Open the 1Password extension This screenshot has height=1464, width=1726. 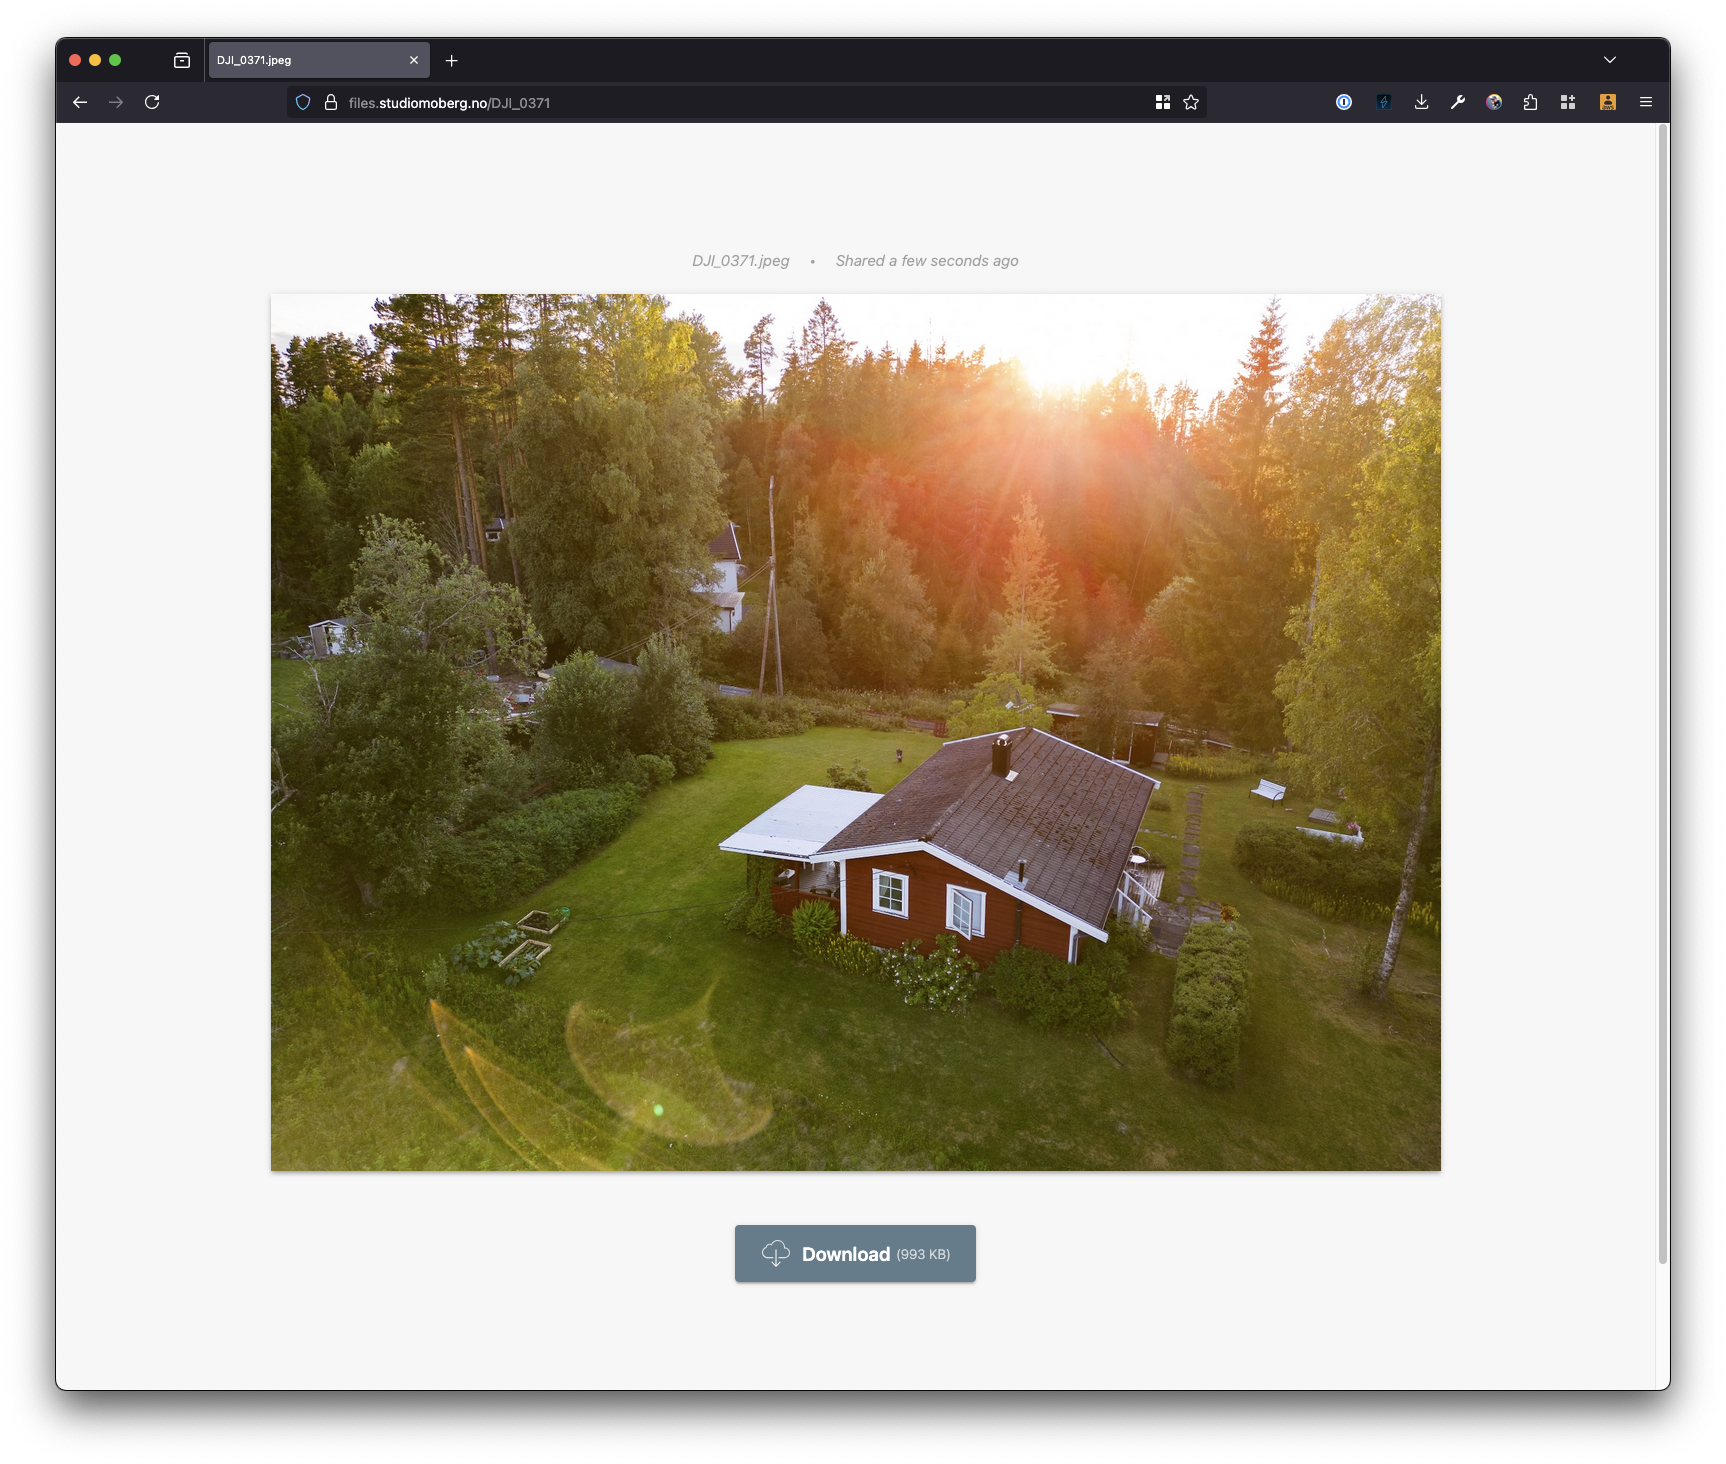tap(1344, 102)
